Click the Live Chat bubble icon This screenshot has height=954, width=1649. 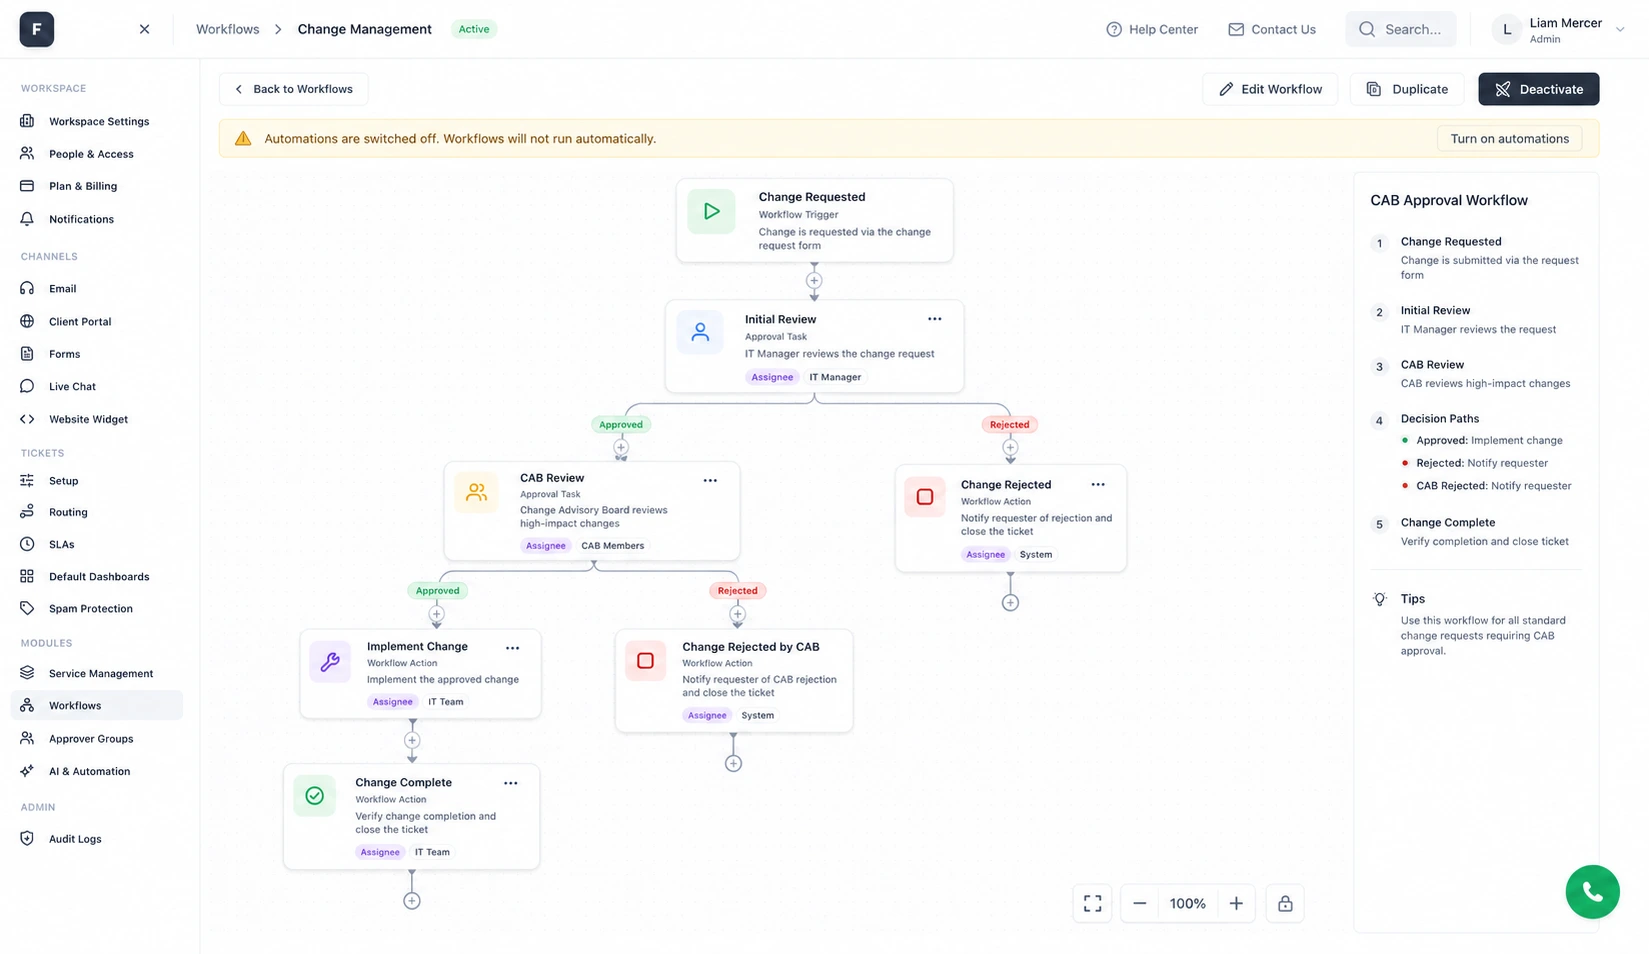point(27,386)
